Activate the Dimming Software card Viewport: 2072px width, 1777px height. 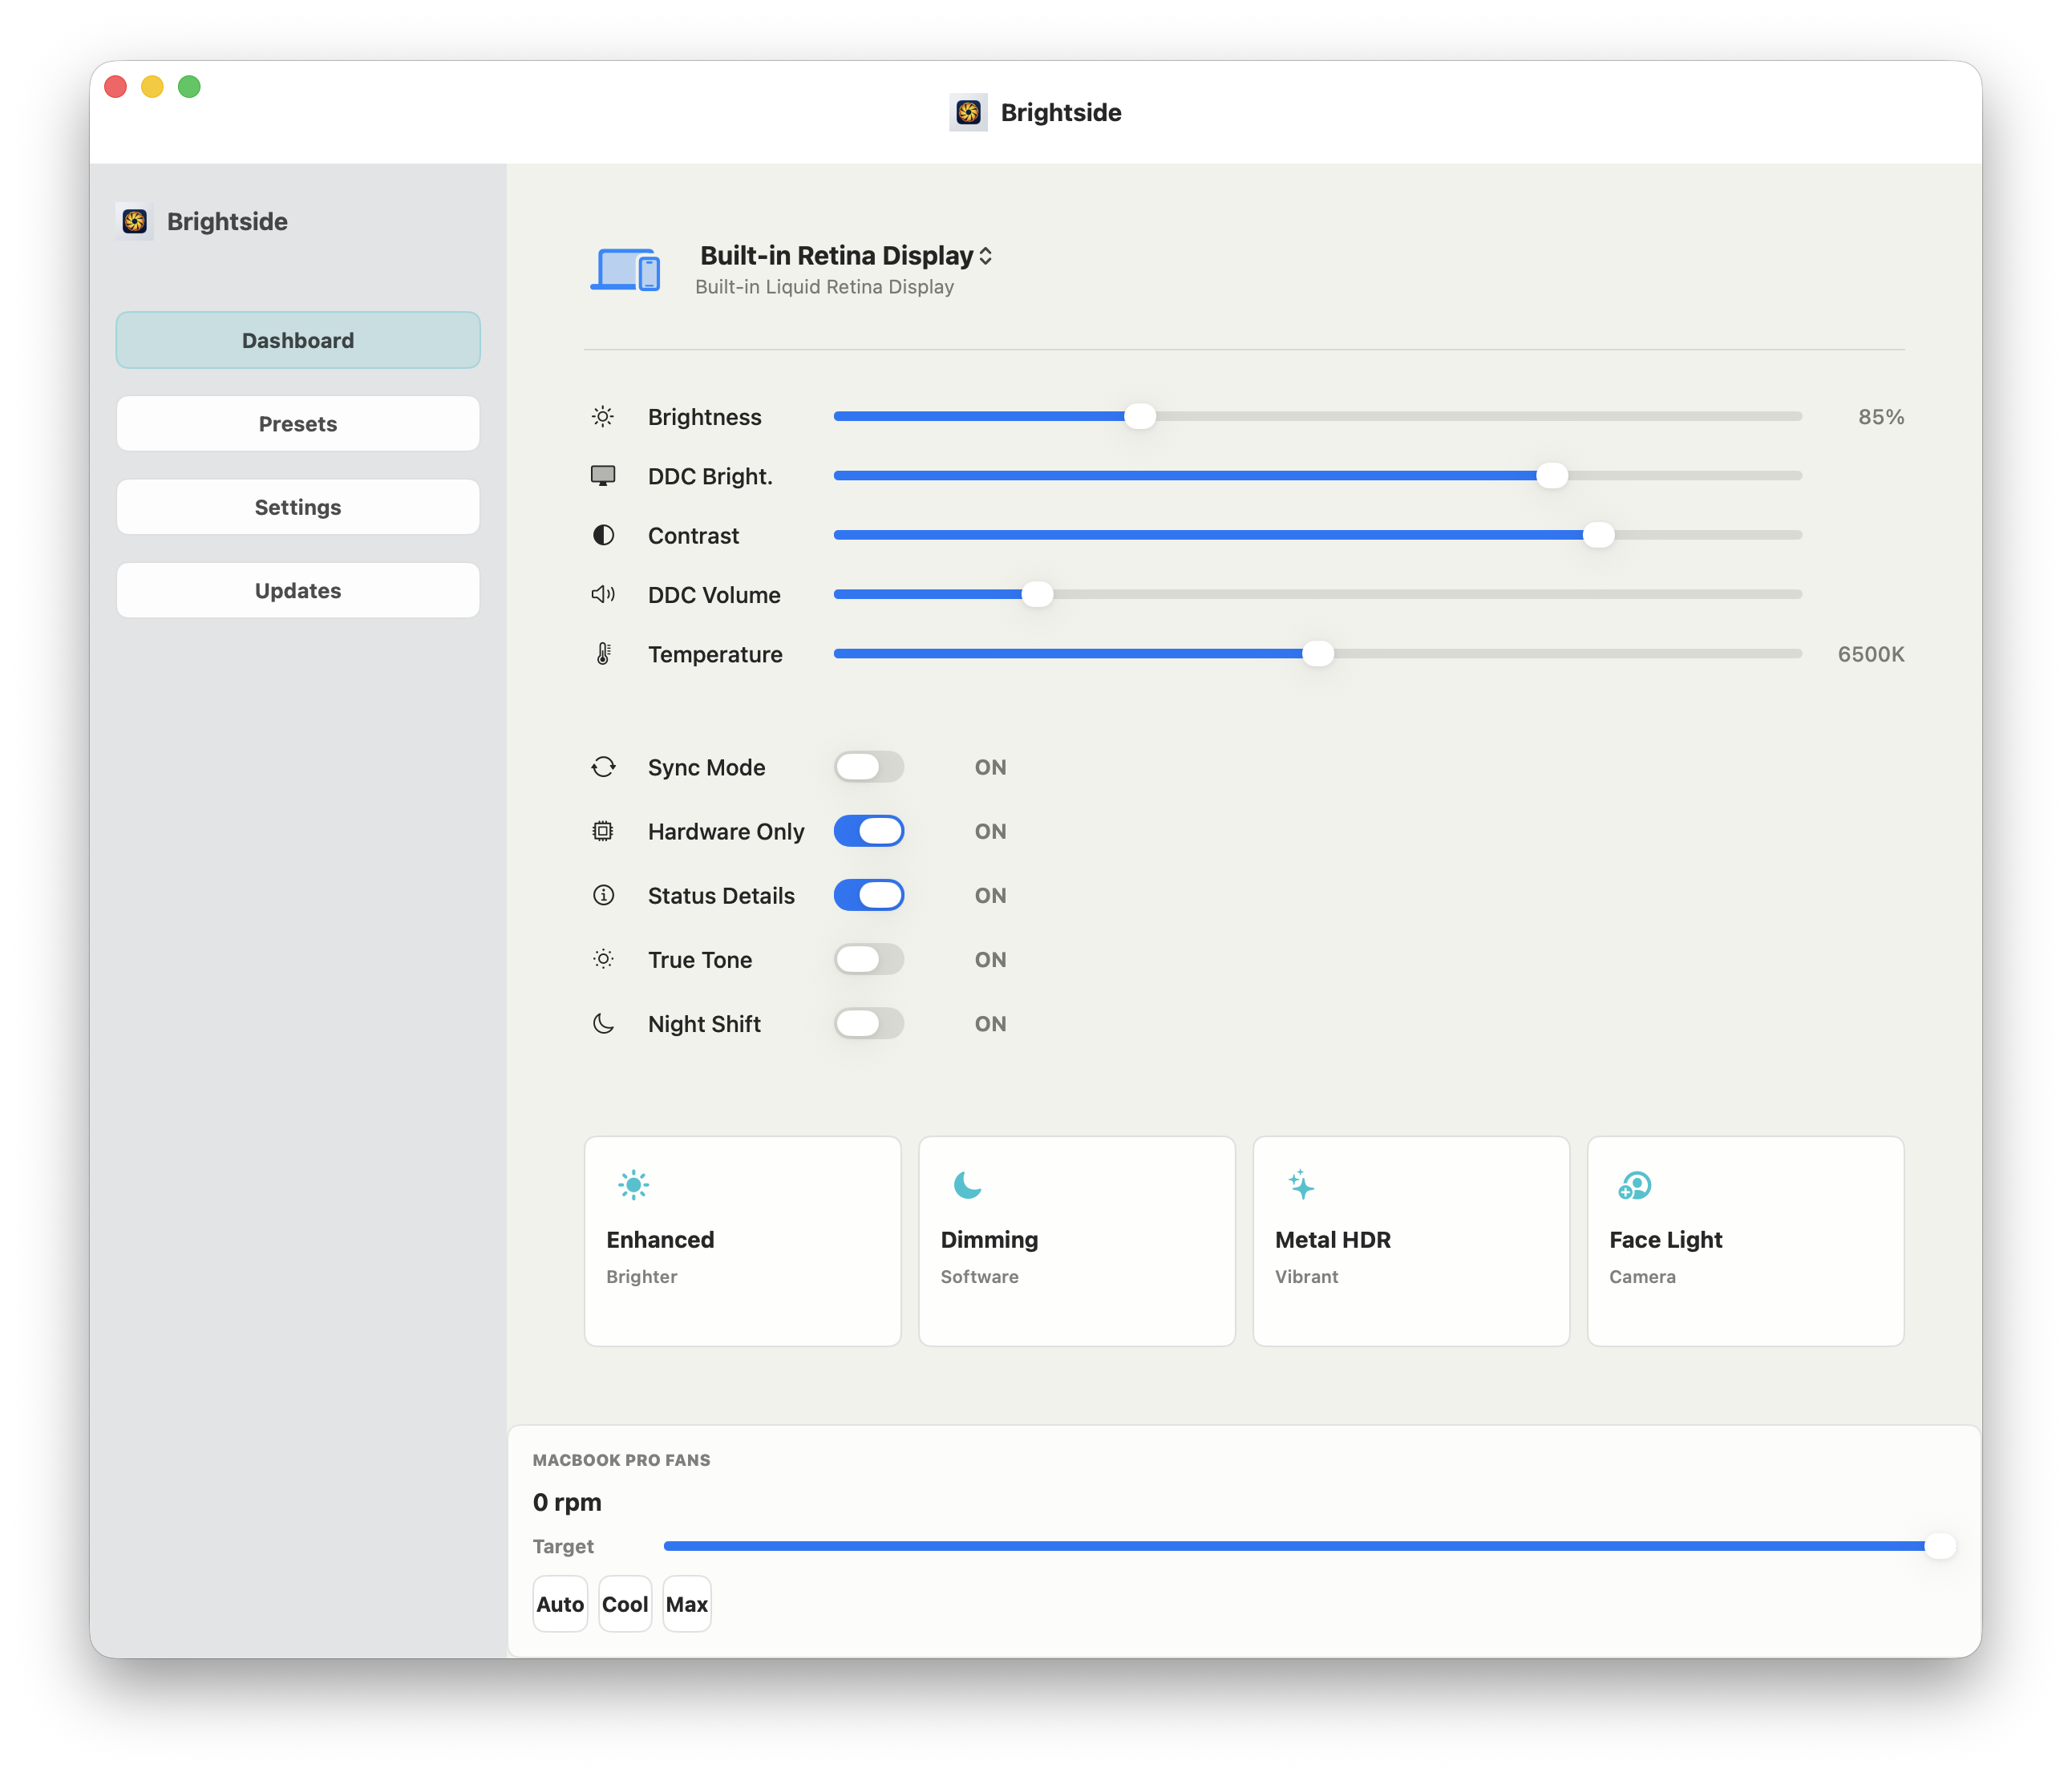click(x=1077, y=1241)
